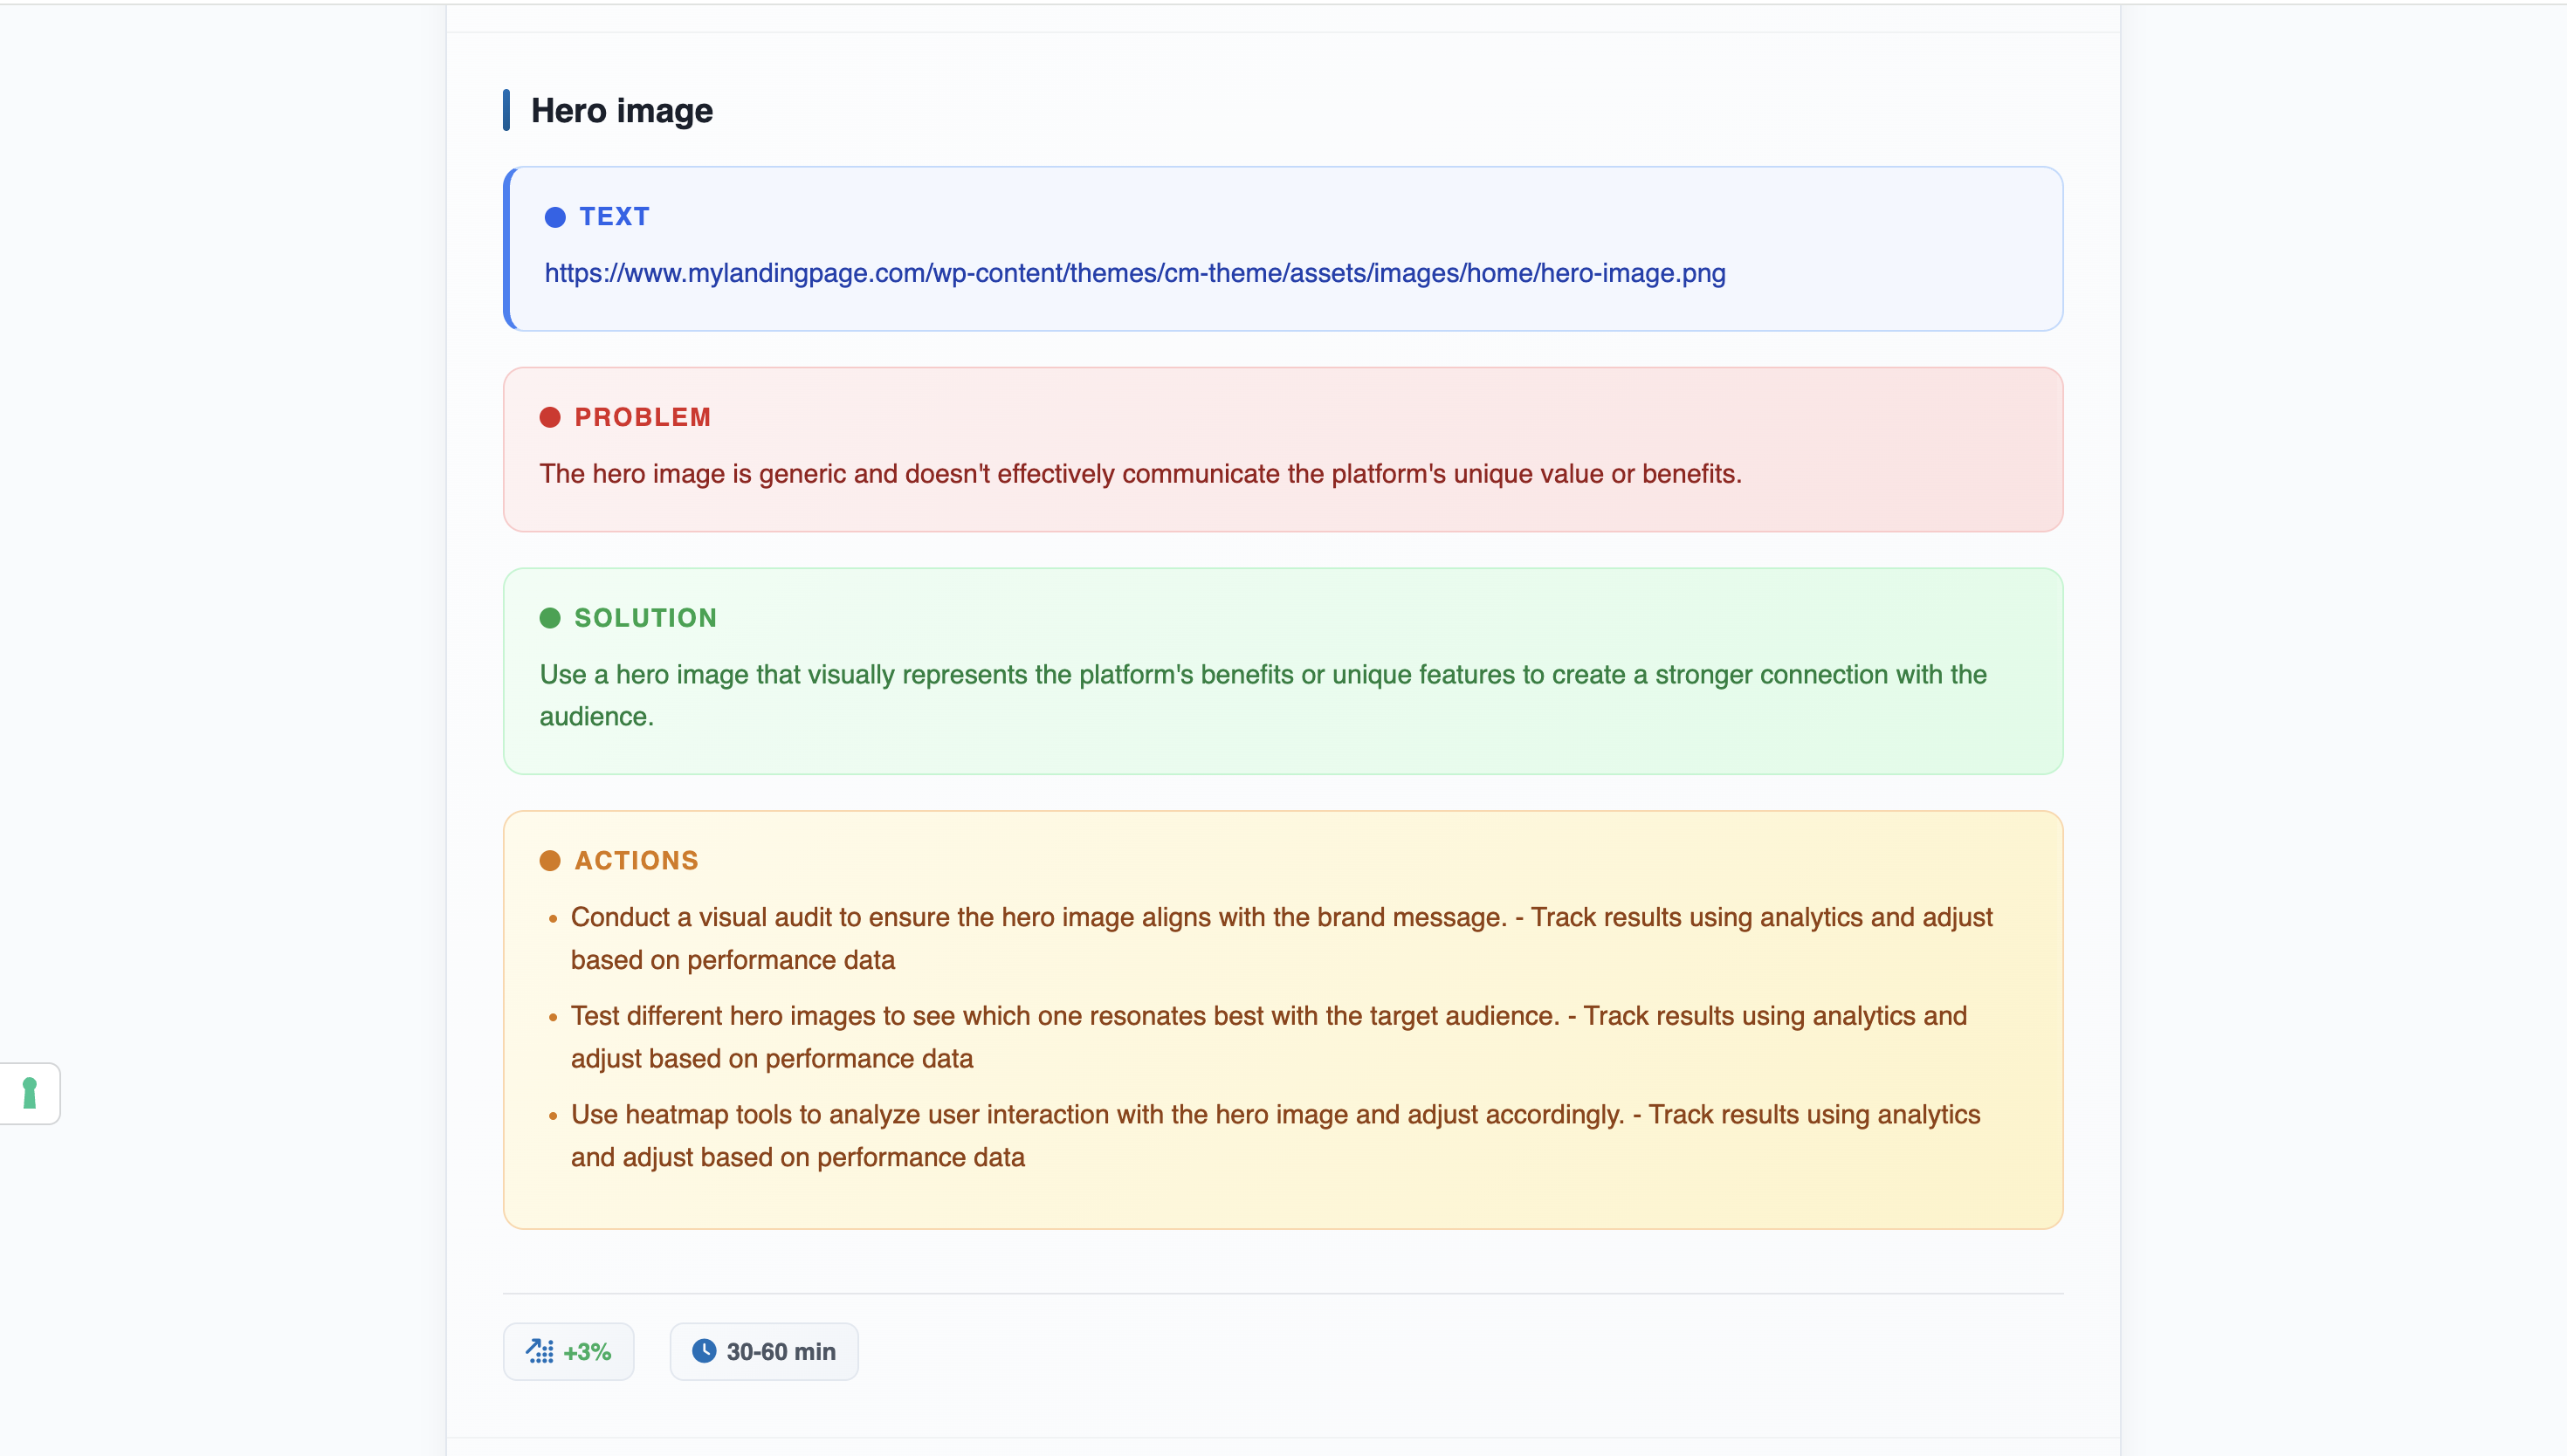Image resolution: width=2567 pixels, height=1456 pixels.
Task: Click the blue bar beside Hero image heading
Action: 507,110
